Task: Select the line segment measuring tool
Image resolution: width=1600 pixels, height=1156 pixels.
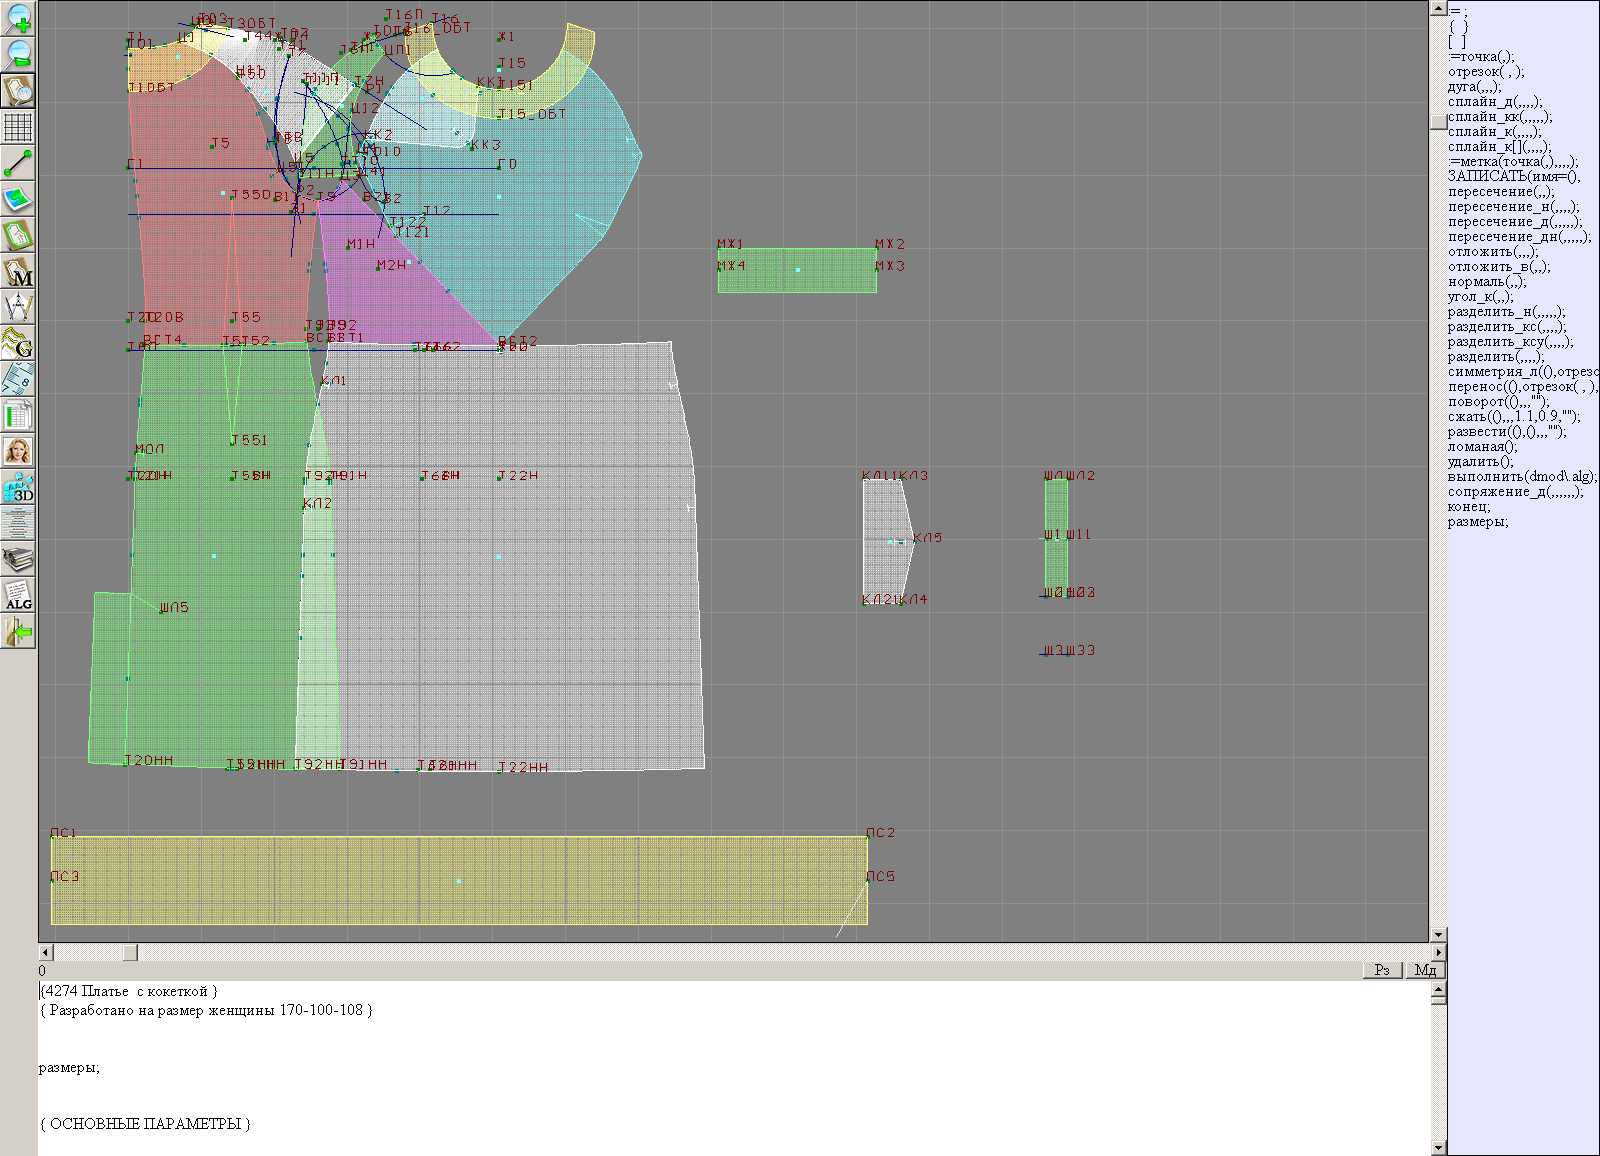Action: (18, 163)
